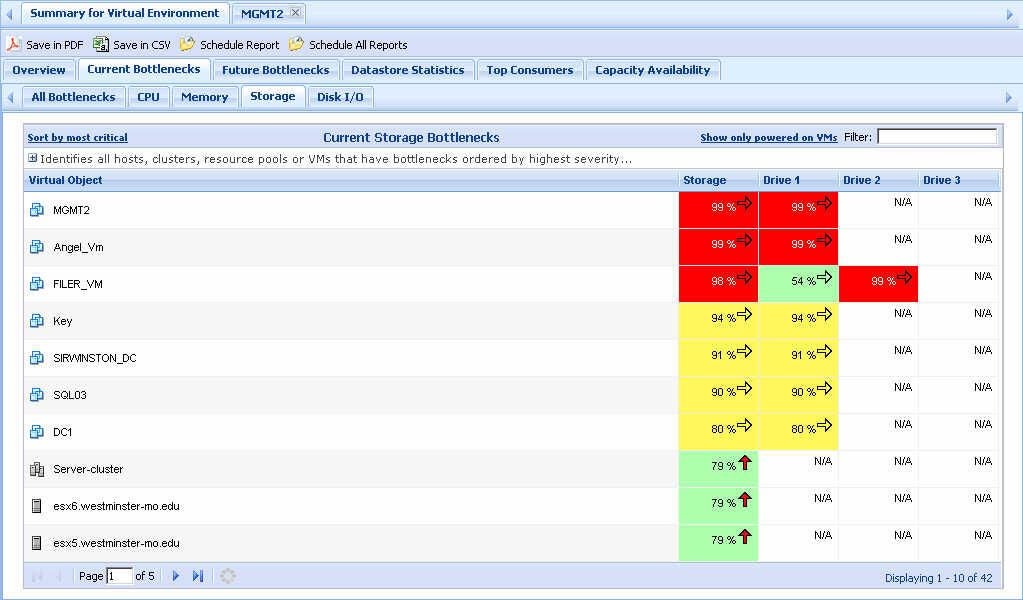Screen dimensions: 1023x600
Task: Open the Datastore Statistics tab
Action: point(408,70)
